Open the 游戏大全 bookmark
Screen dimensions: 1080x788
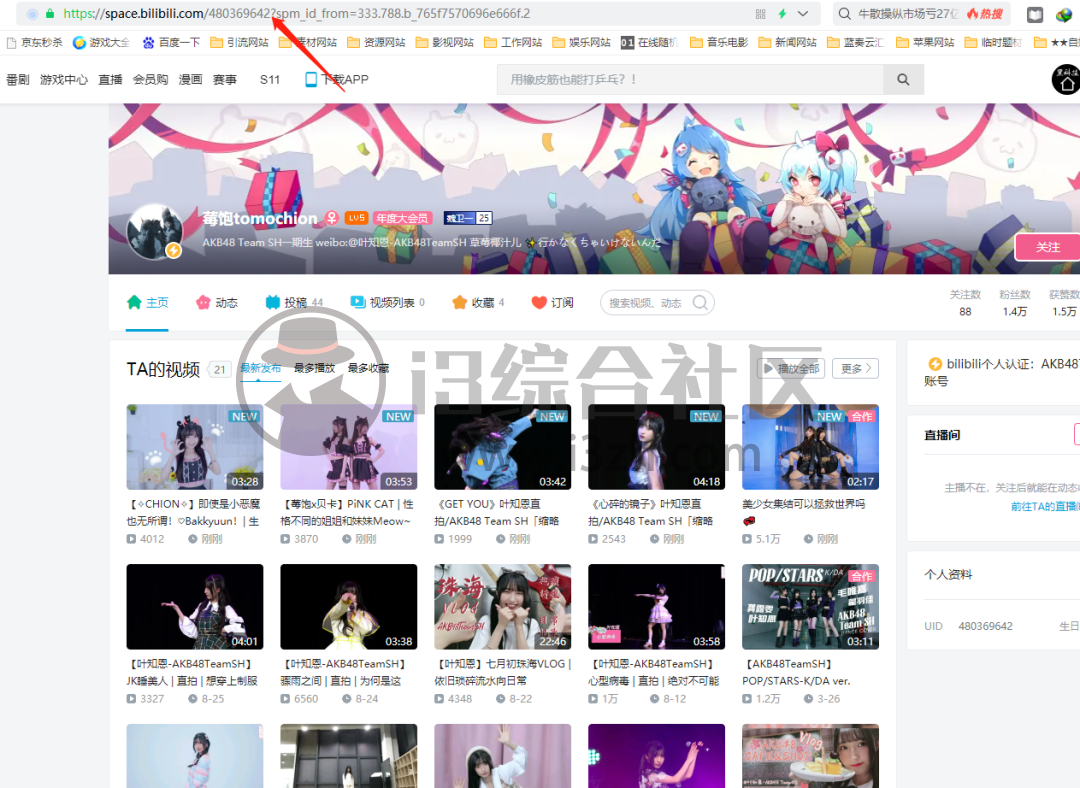(x=101, y=43)
